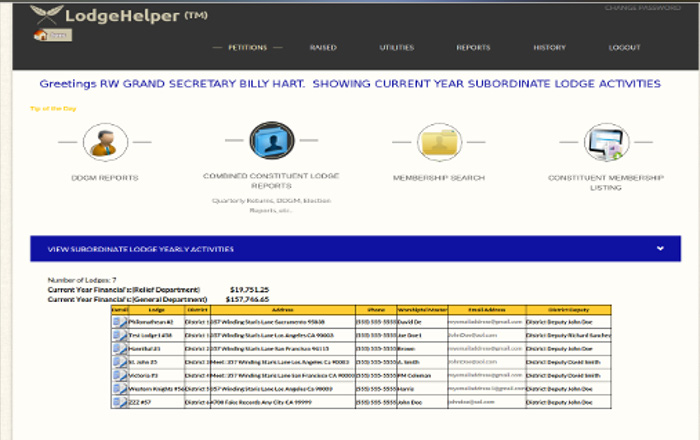Open the History menu
The image size is (700, 440).
[x=549, y=47]
